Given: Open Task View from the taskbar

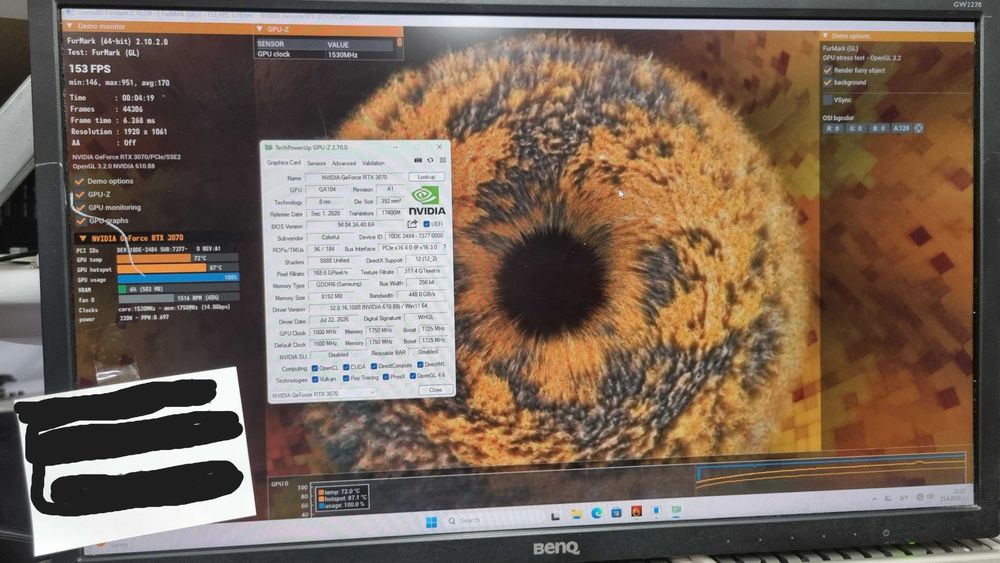Looking at the screenshot, I should (x=555, y=515).
